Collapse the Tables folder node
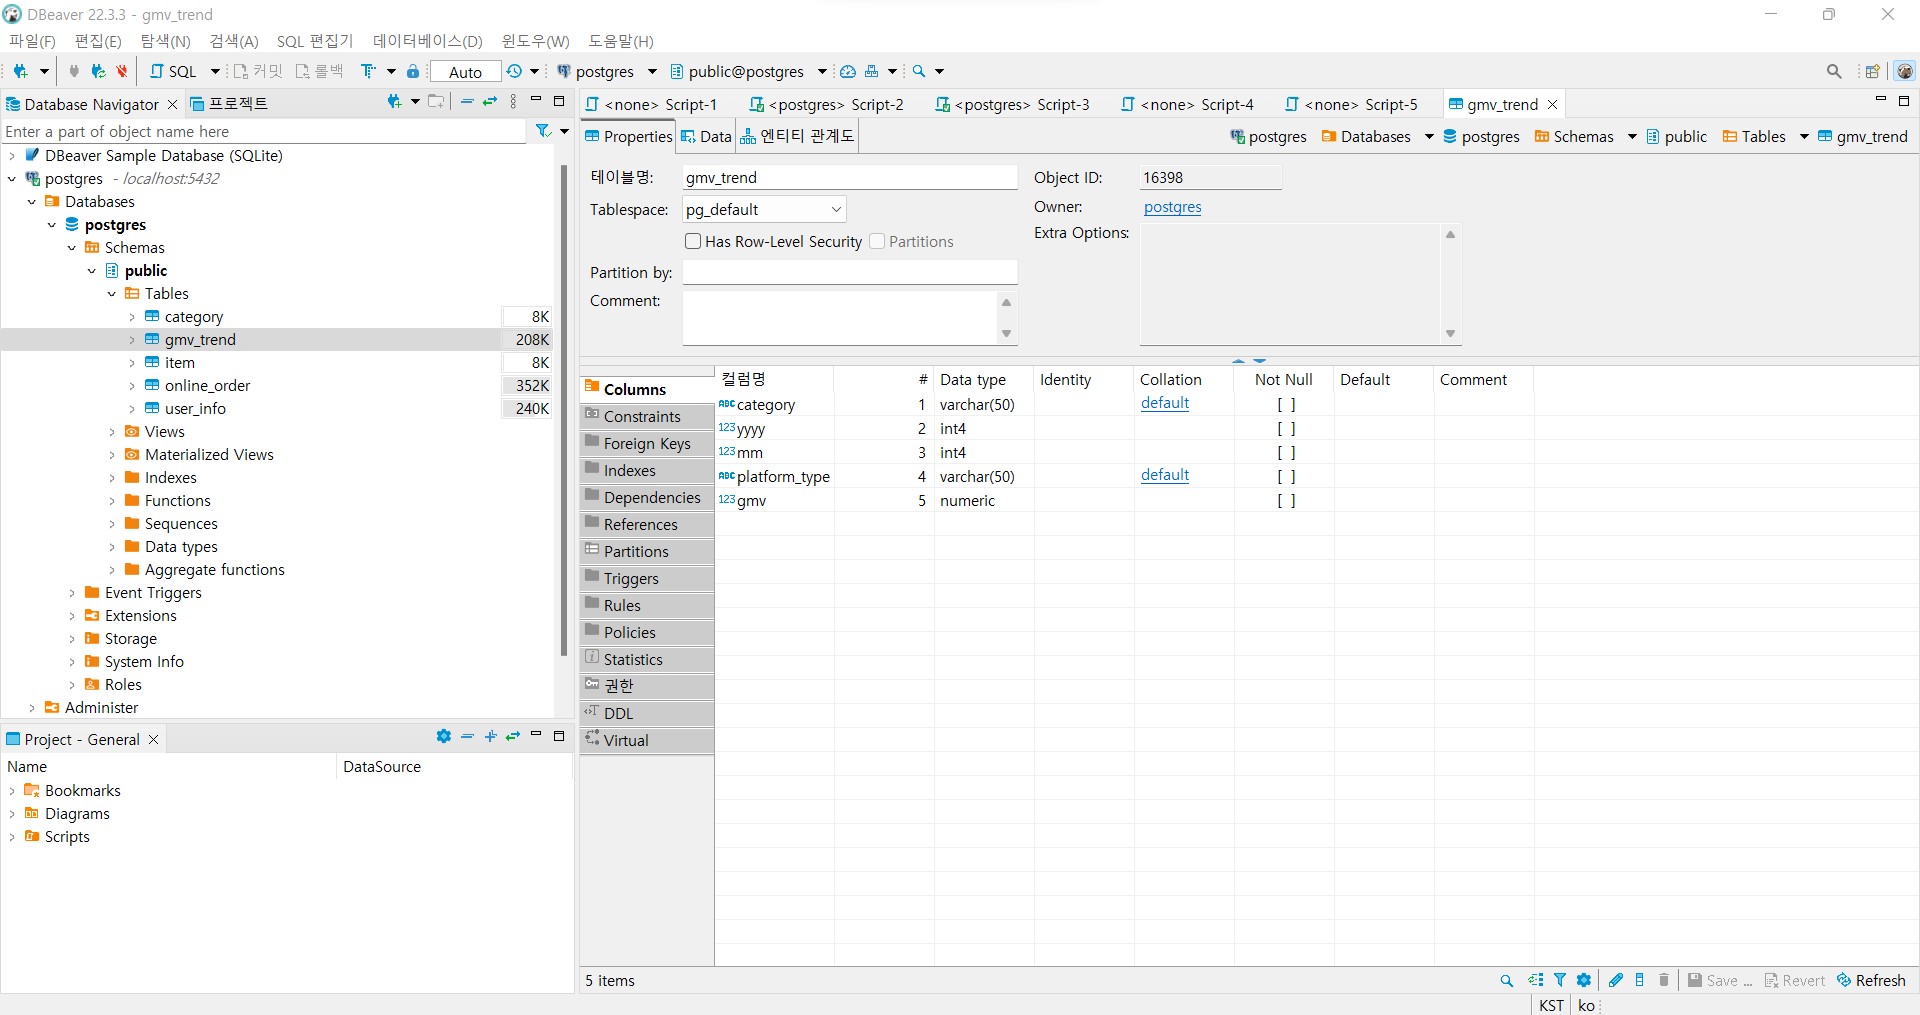The image size is (1920, 1015). [x=112, y=294]
